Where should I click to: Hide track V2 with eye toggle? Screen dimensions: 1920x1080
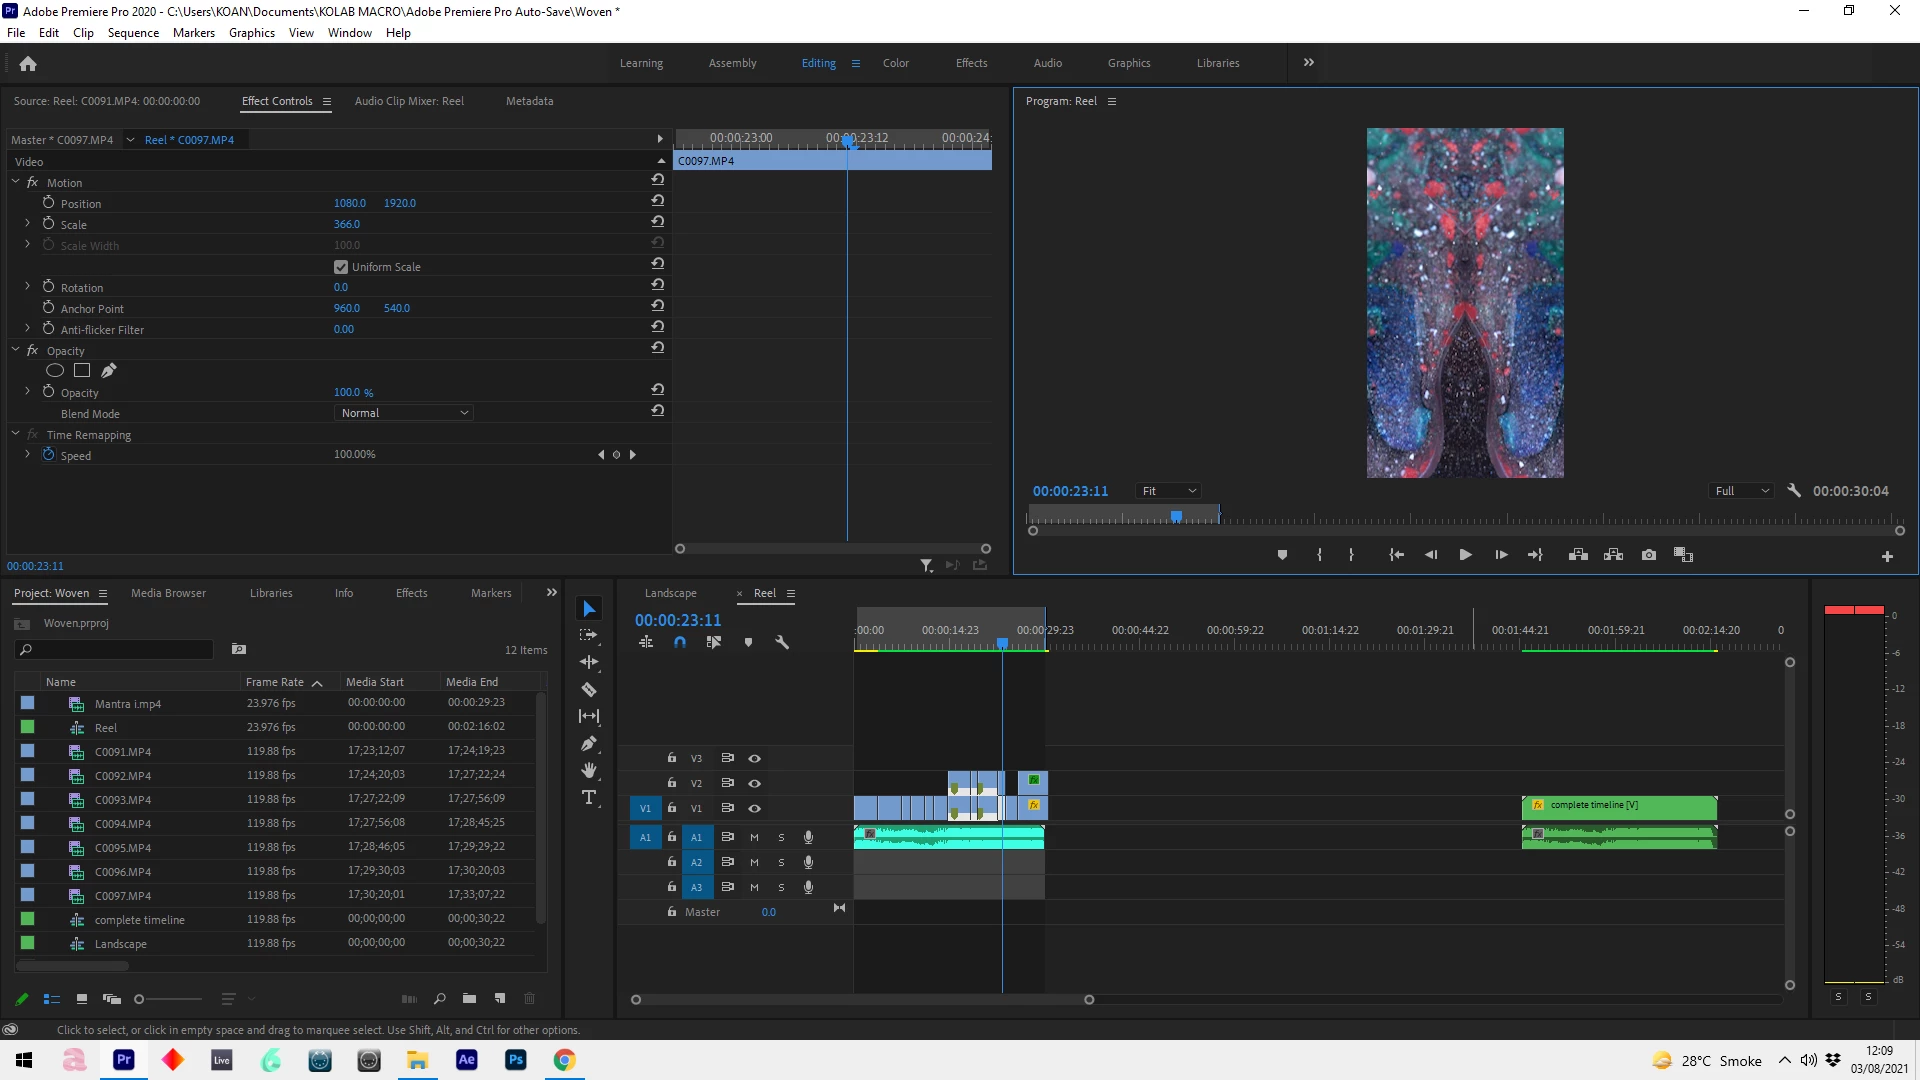[755, 783]
